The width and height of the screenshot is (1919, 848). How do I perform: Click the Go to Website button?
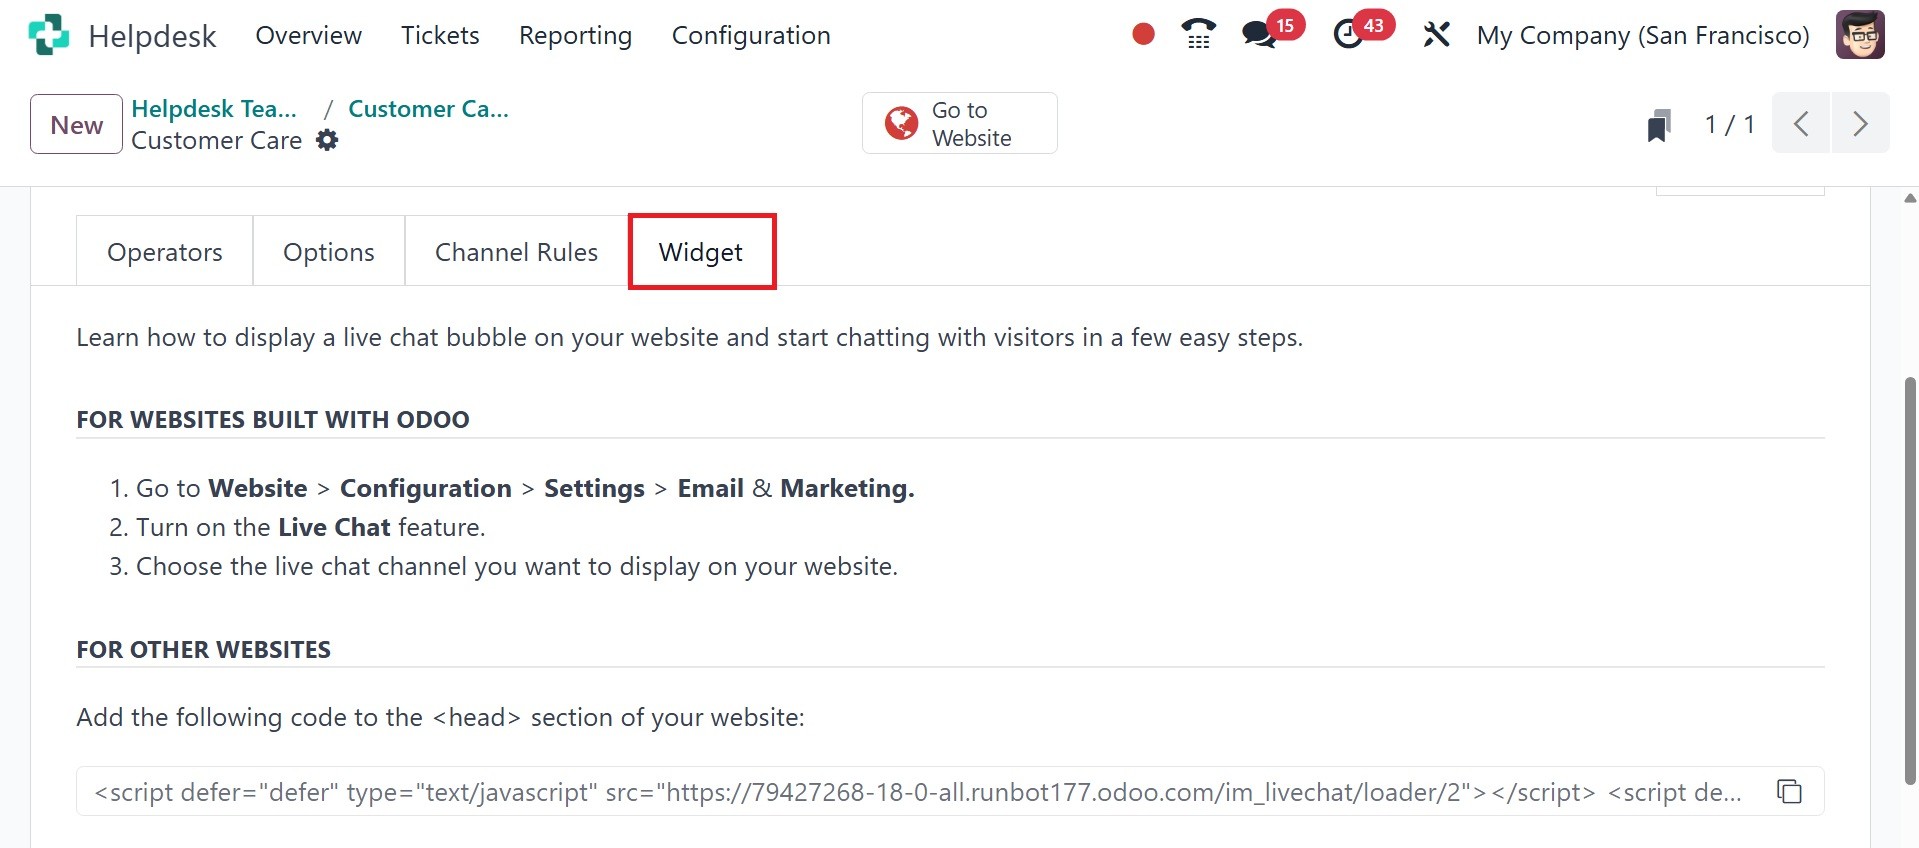coord(959,124)
